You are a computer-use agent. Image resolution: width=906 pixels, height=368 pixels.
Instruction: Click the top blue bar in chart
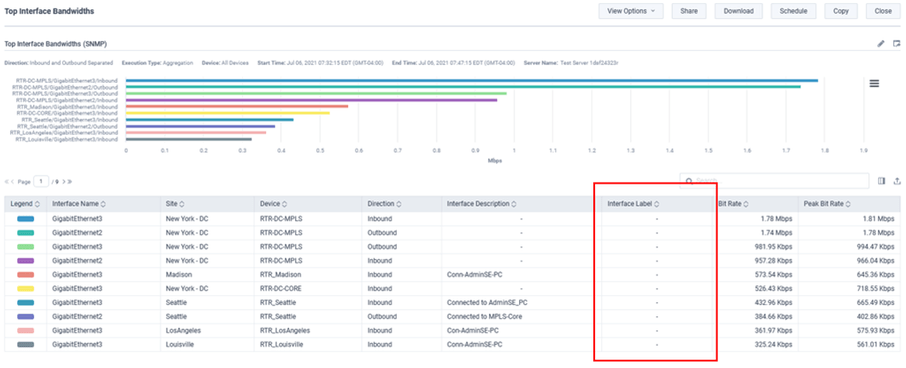pyautogui.click(x=471, y=80)
